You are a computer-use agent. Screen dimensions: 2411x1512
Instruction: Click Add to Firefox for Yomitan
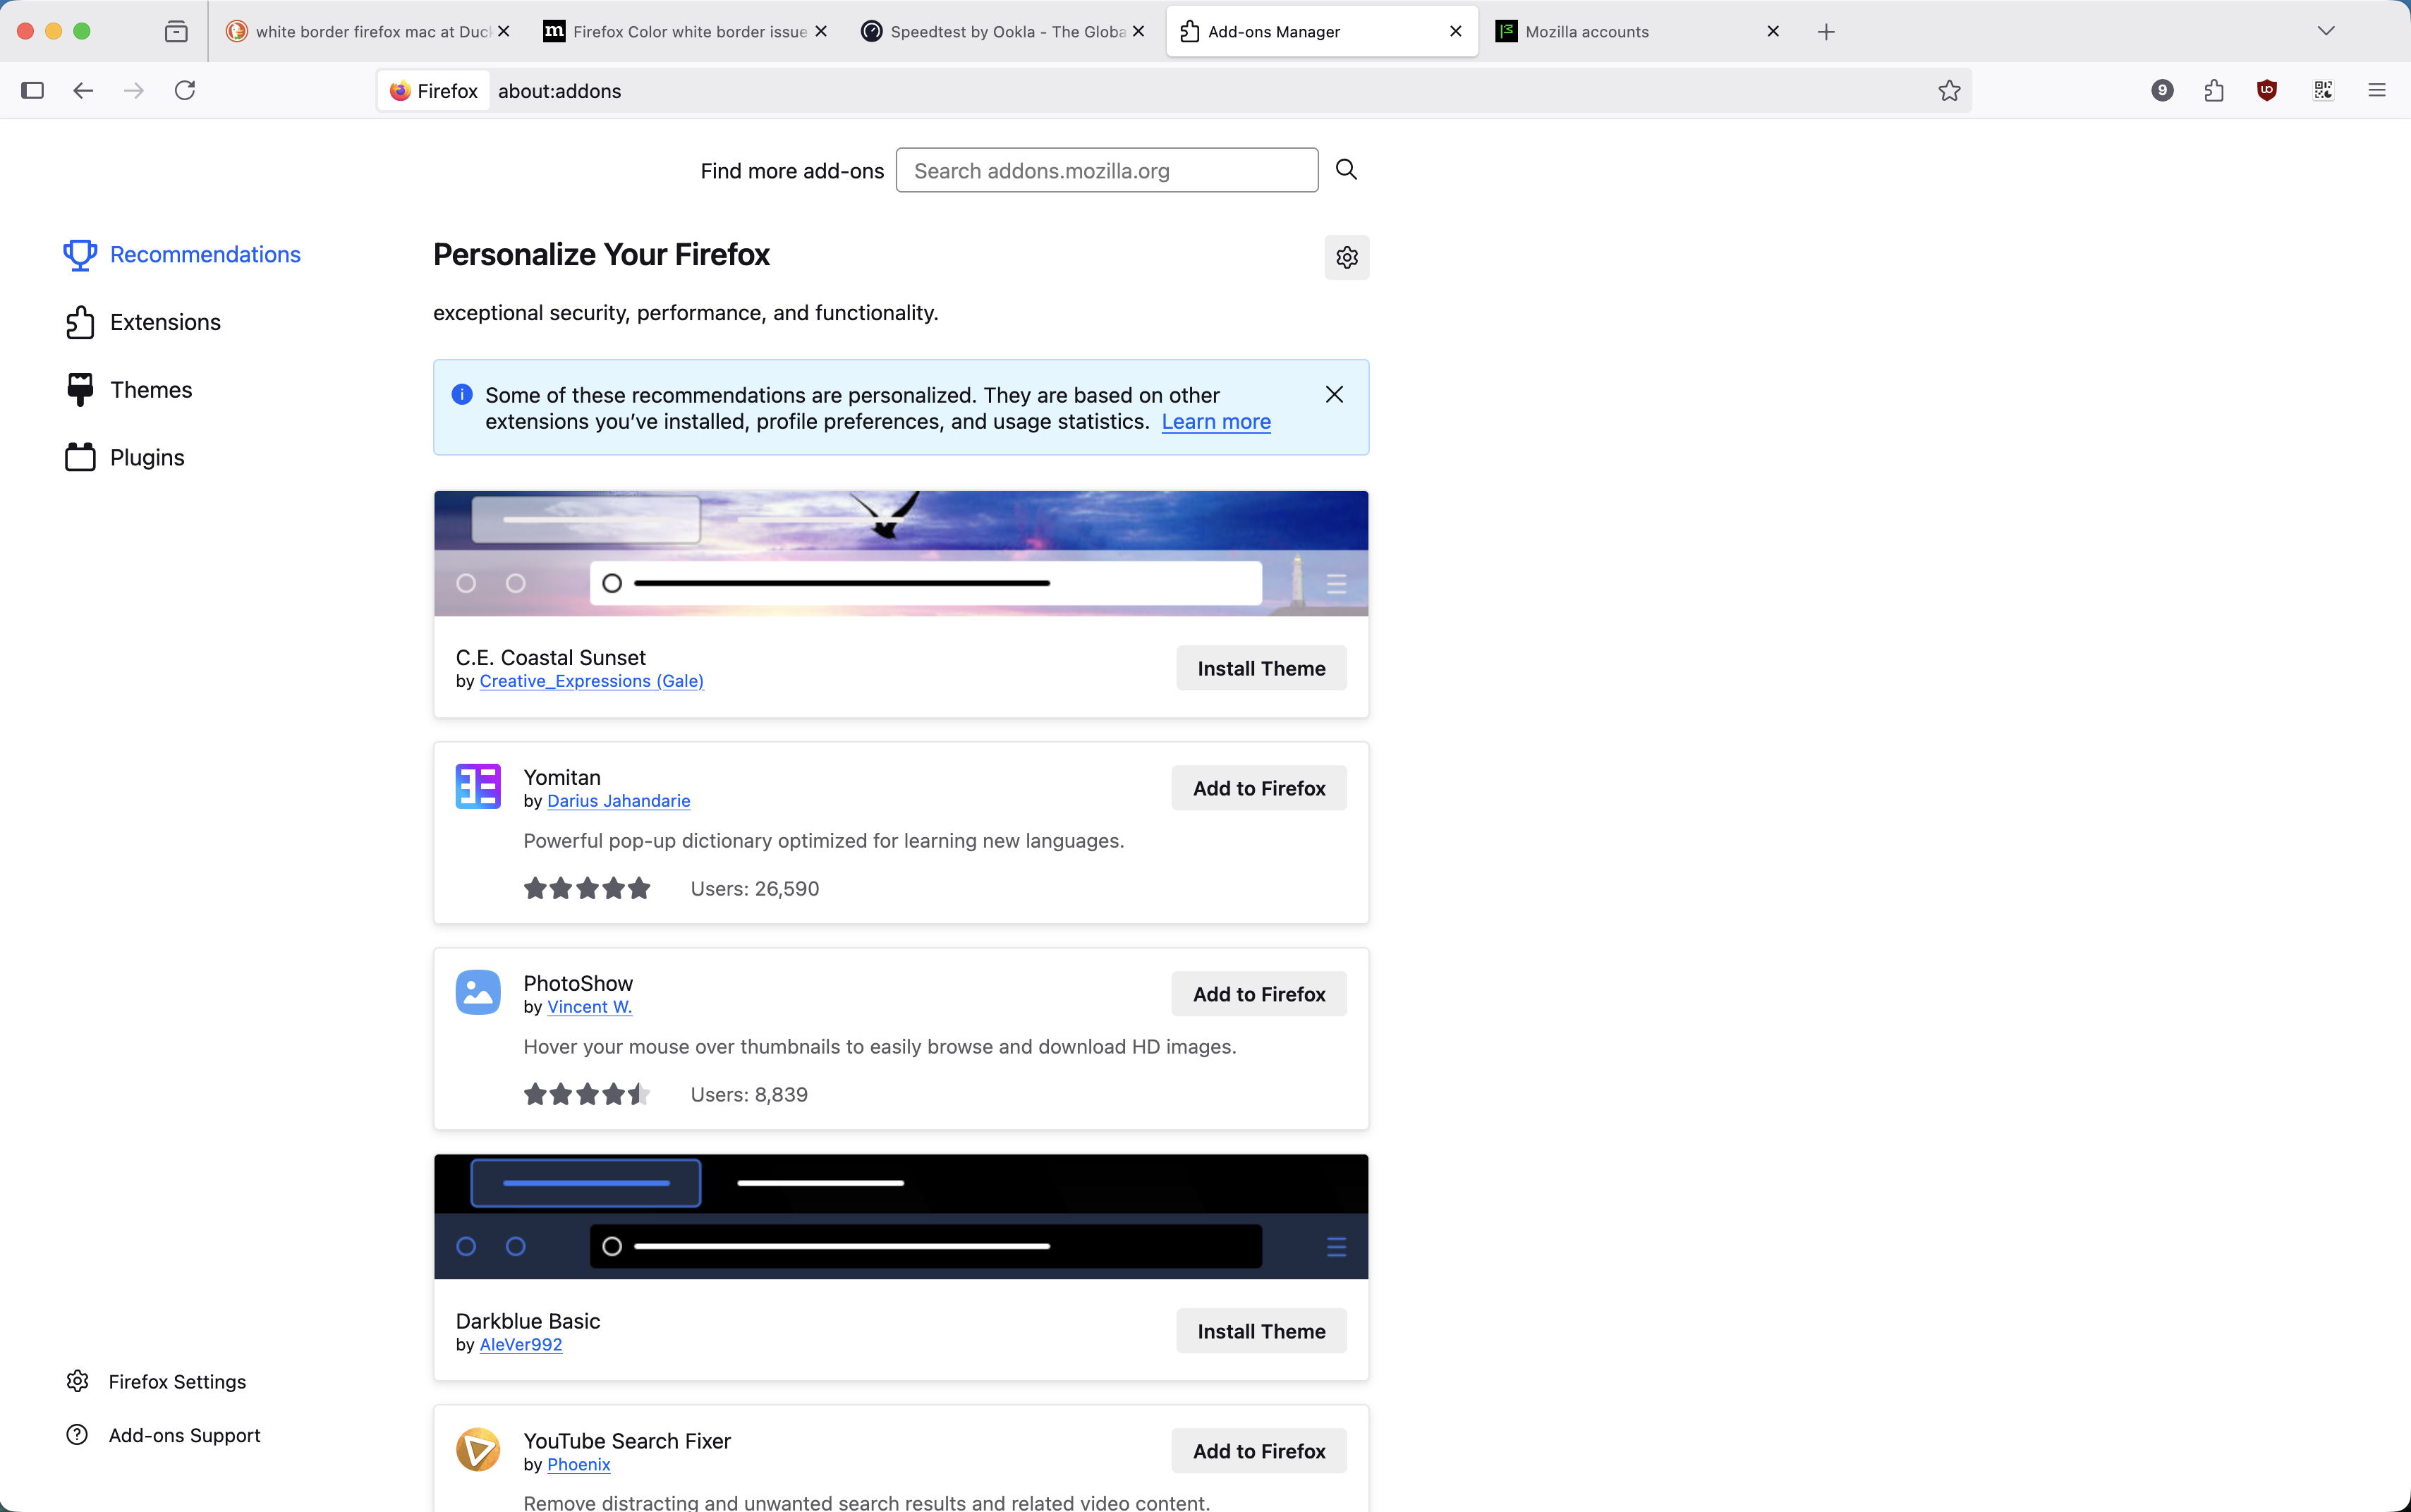1258,788
